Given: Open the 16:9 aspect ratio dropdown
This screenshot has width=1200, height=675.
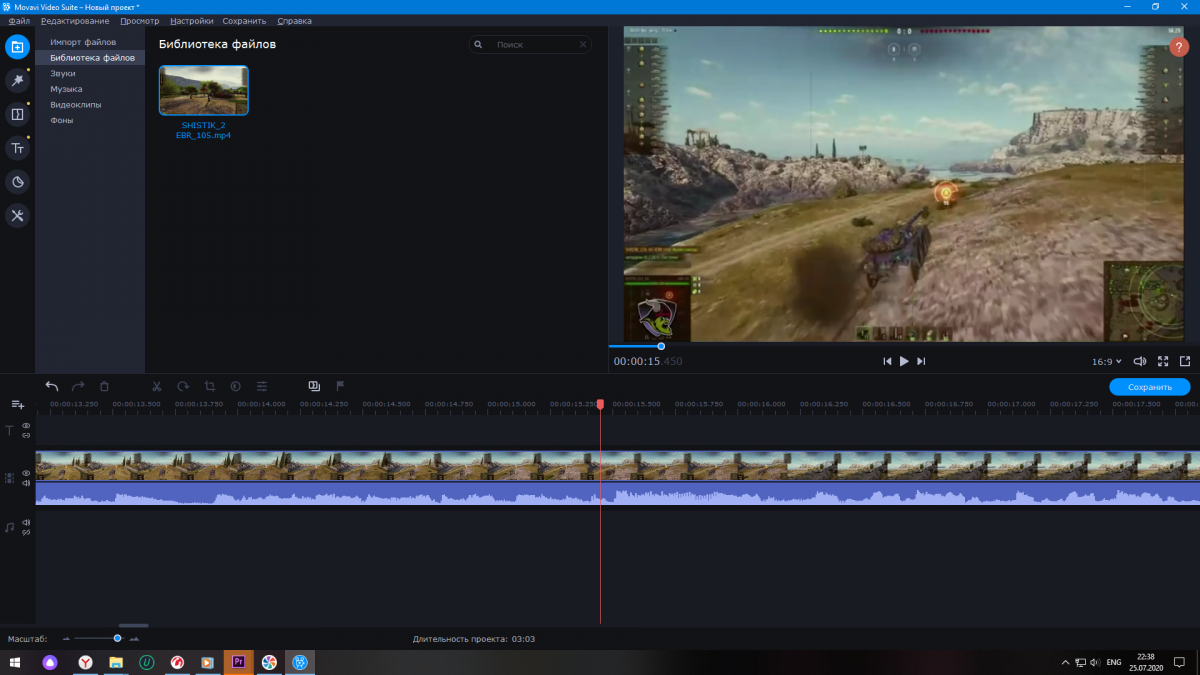Looking at the screenshot, I should click(x=1106, y=362).
